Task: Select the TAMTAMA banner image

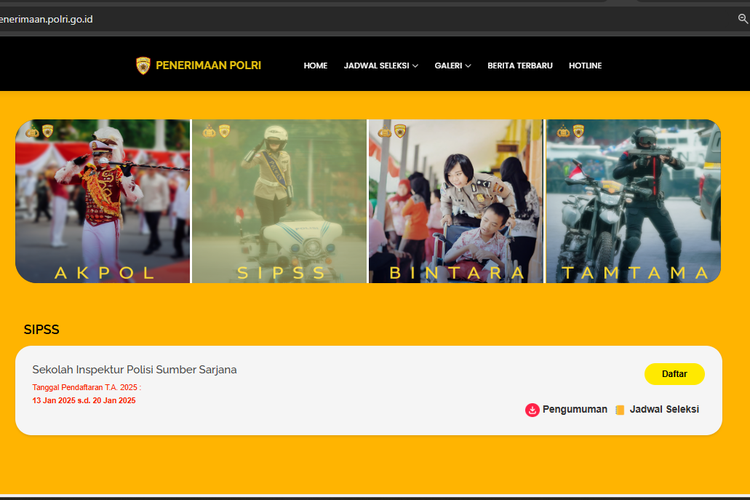Action: (x=633, y=200)
